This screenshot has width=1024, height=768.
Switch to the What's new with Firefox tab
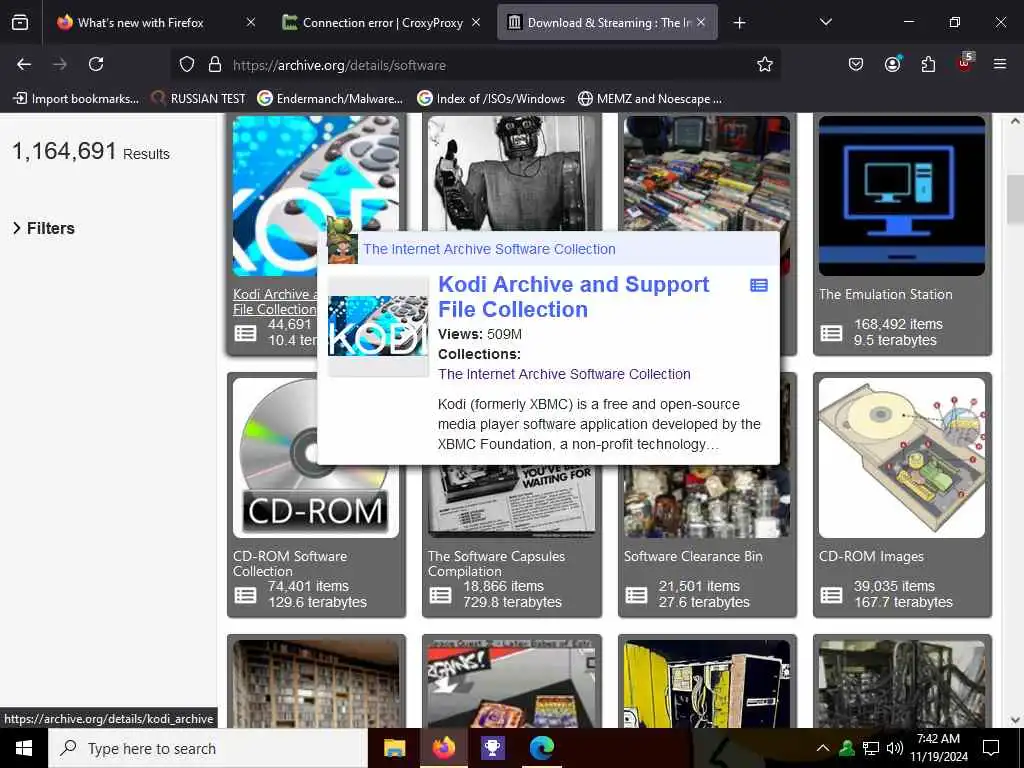click(140, 23)
